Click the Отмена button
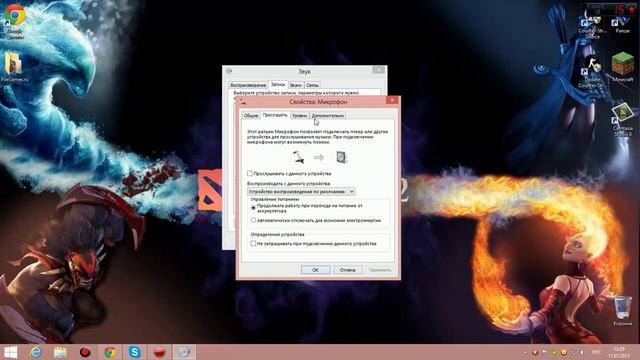The image size is (640, 360). (348, 270)
